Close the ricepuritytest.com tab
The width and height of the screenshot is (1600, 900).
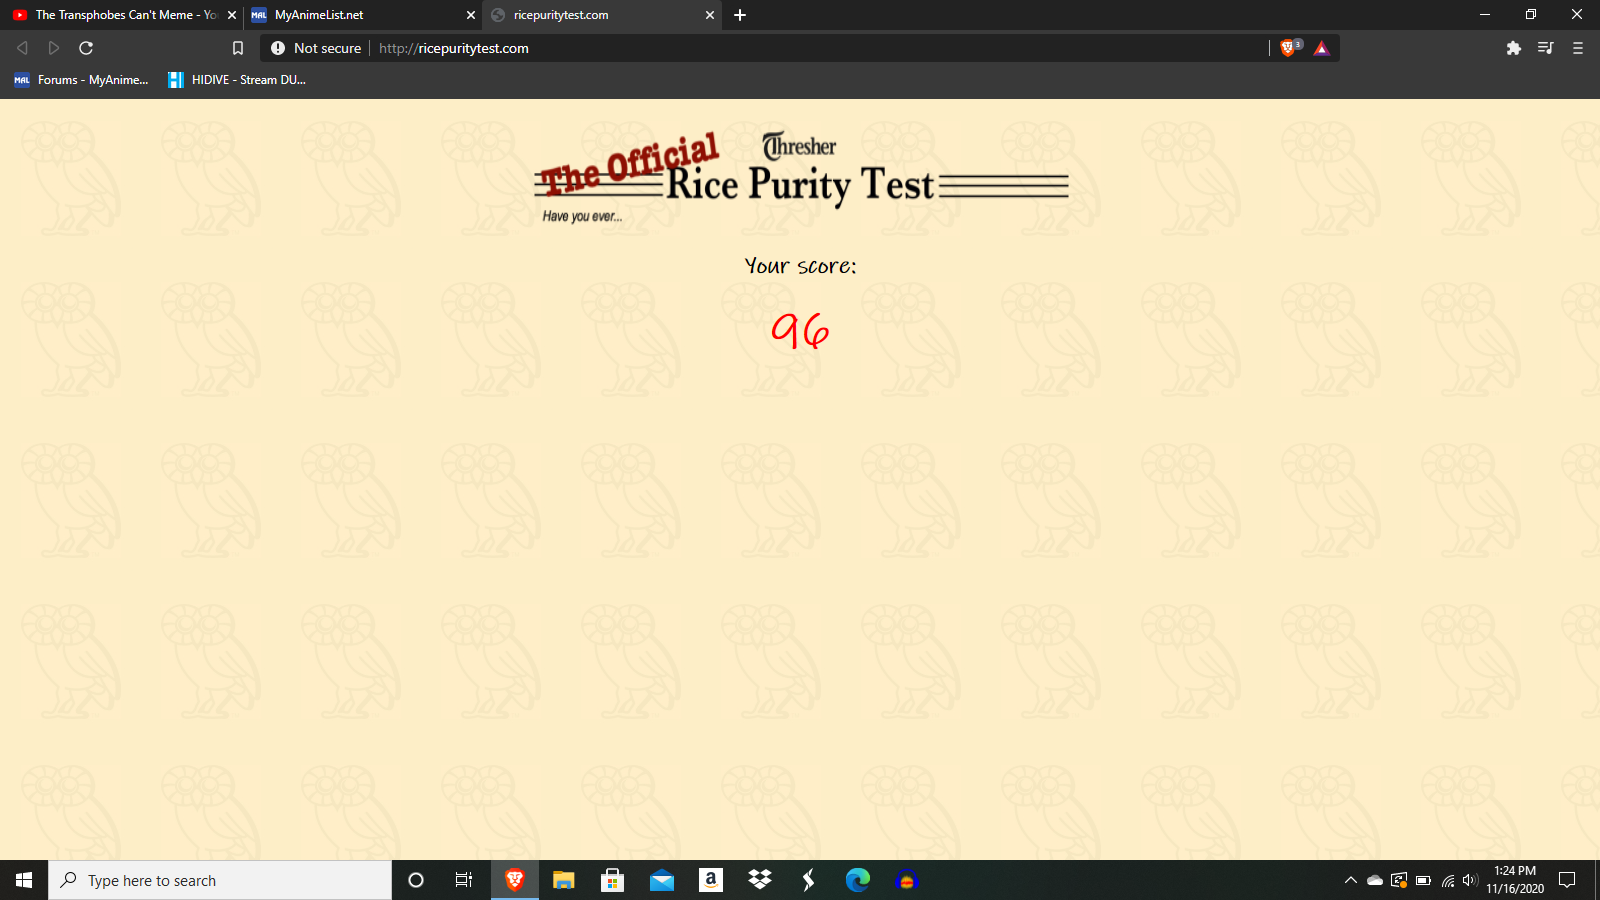click(x=710, y=15)
